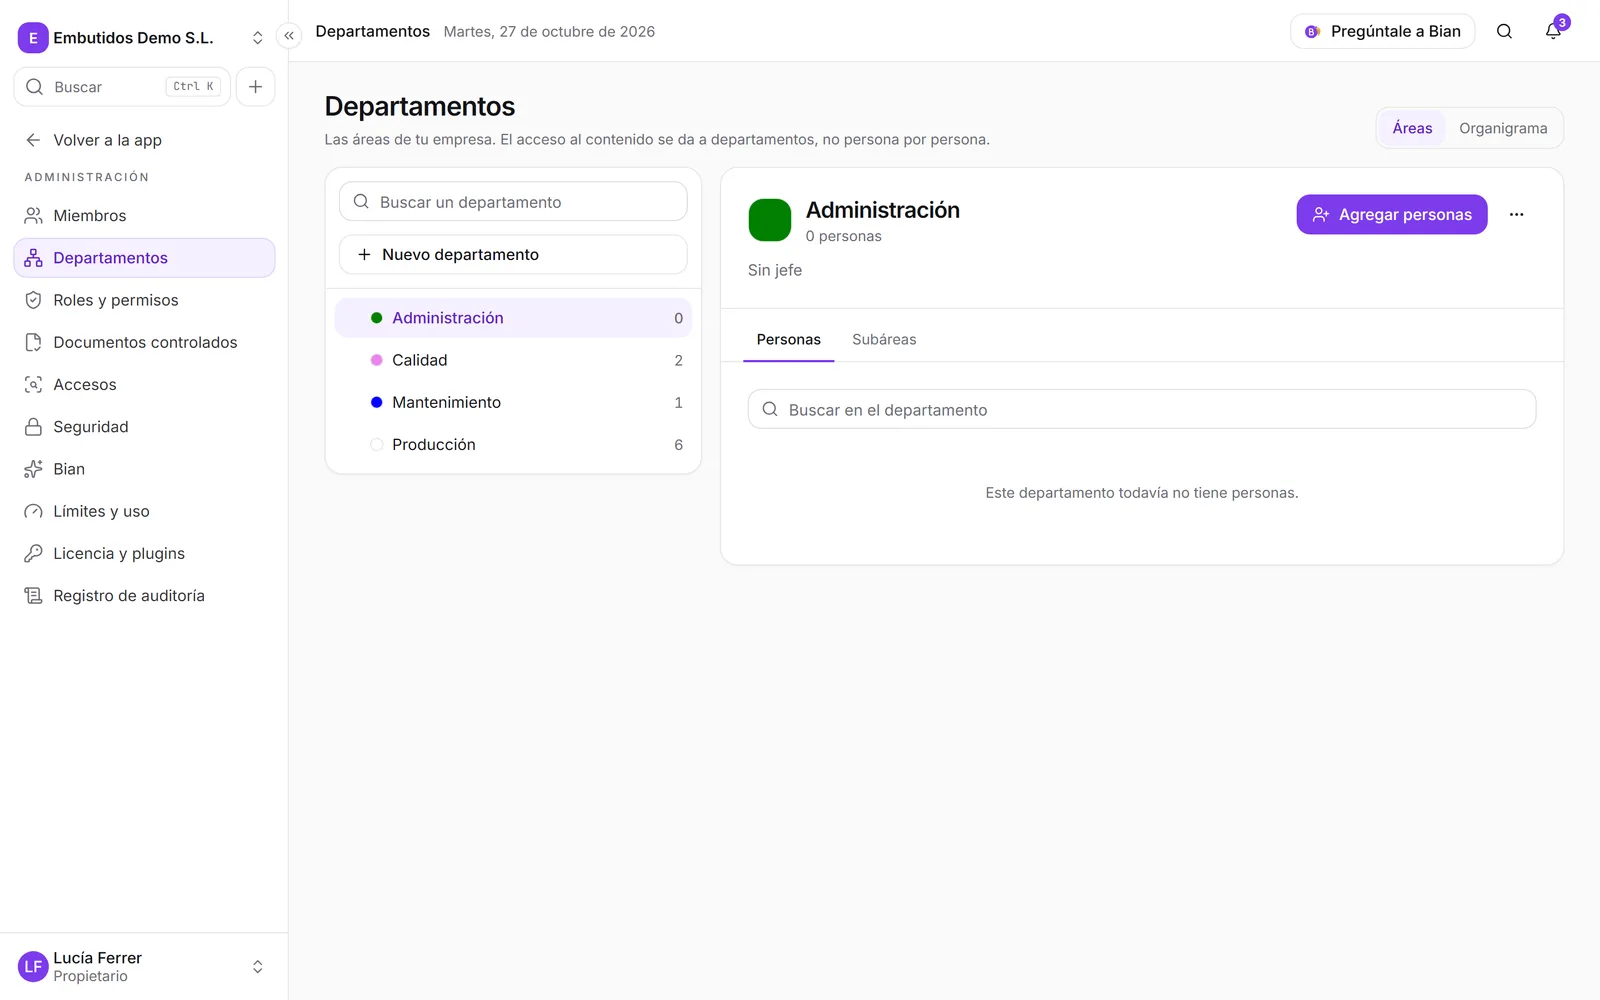Screen dimensions: 1600x1000
Task: Click the green Administración department icon
Action: click(x=770, y=220)
